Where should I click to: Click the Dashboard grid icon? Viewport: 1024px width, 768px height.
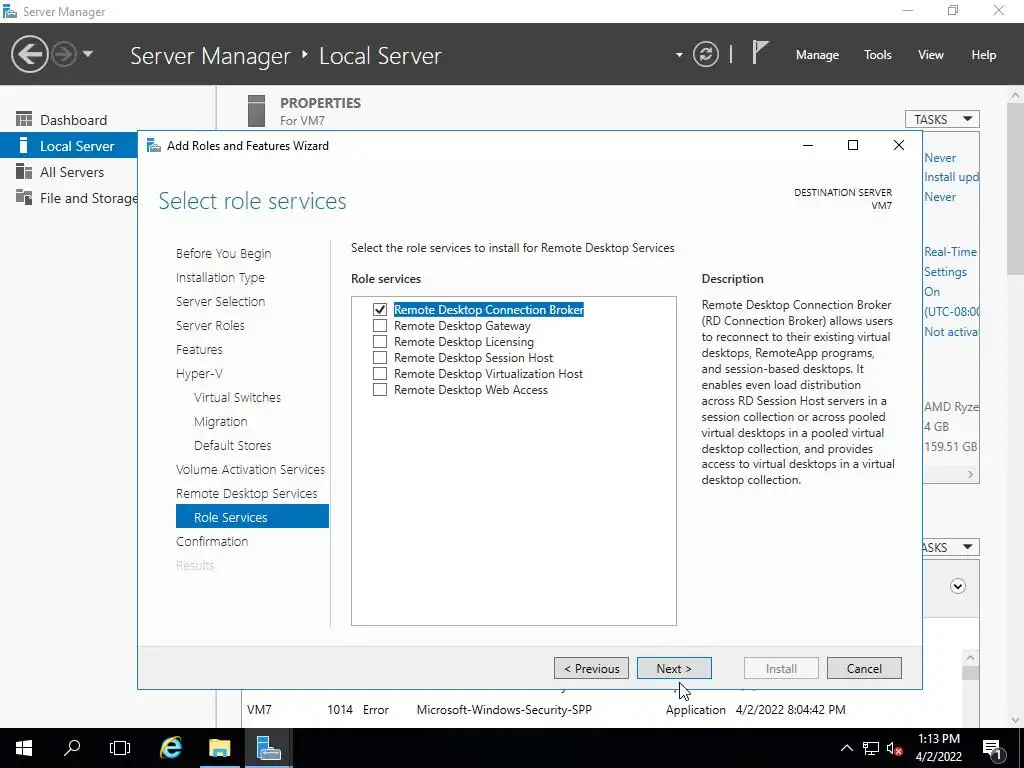click(x=24, y=119)
